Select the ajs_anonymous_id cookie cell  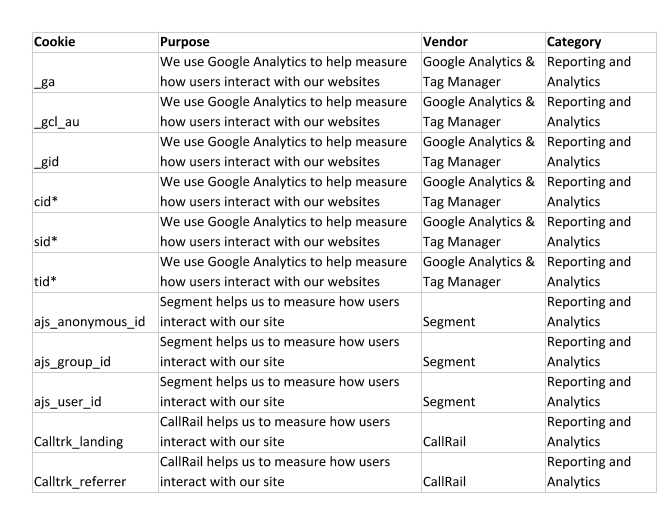94,312
